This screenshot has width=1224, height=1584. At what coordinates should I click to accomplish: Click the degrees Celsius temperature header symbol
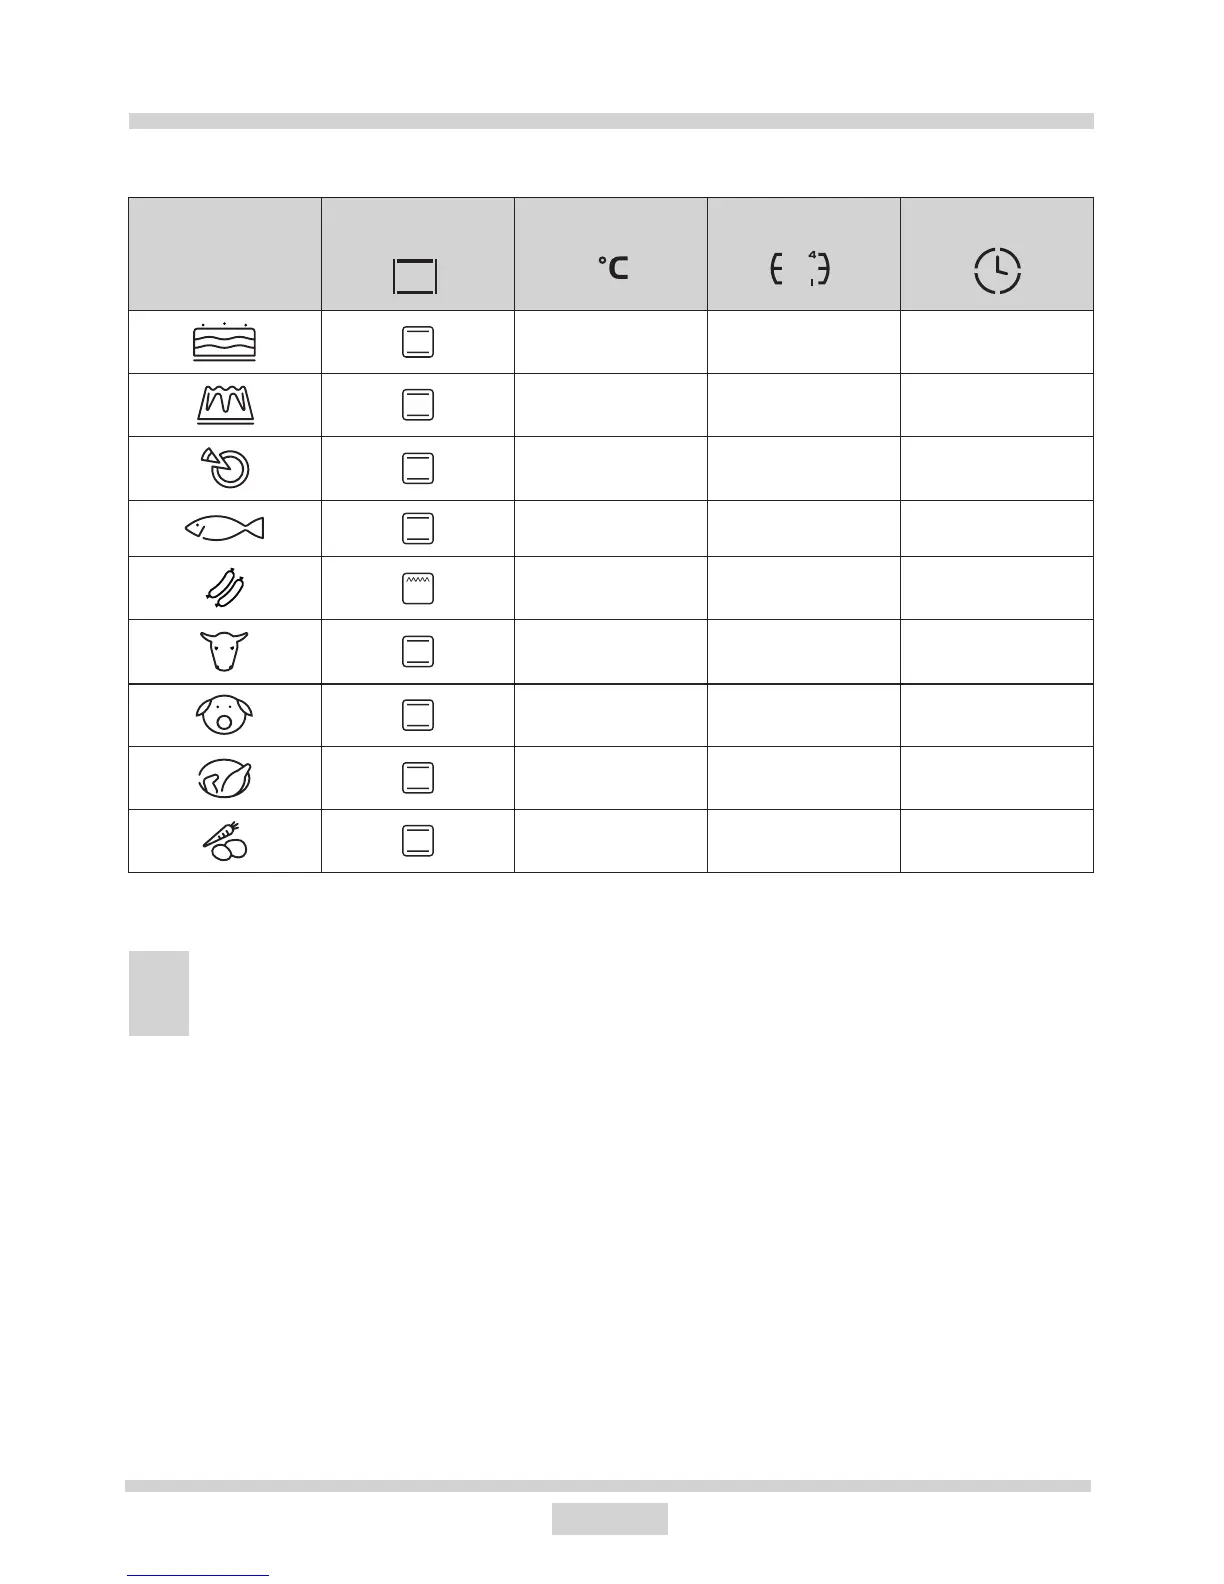click(613, 268)
